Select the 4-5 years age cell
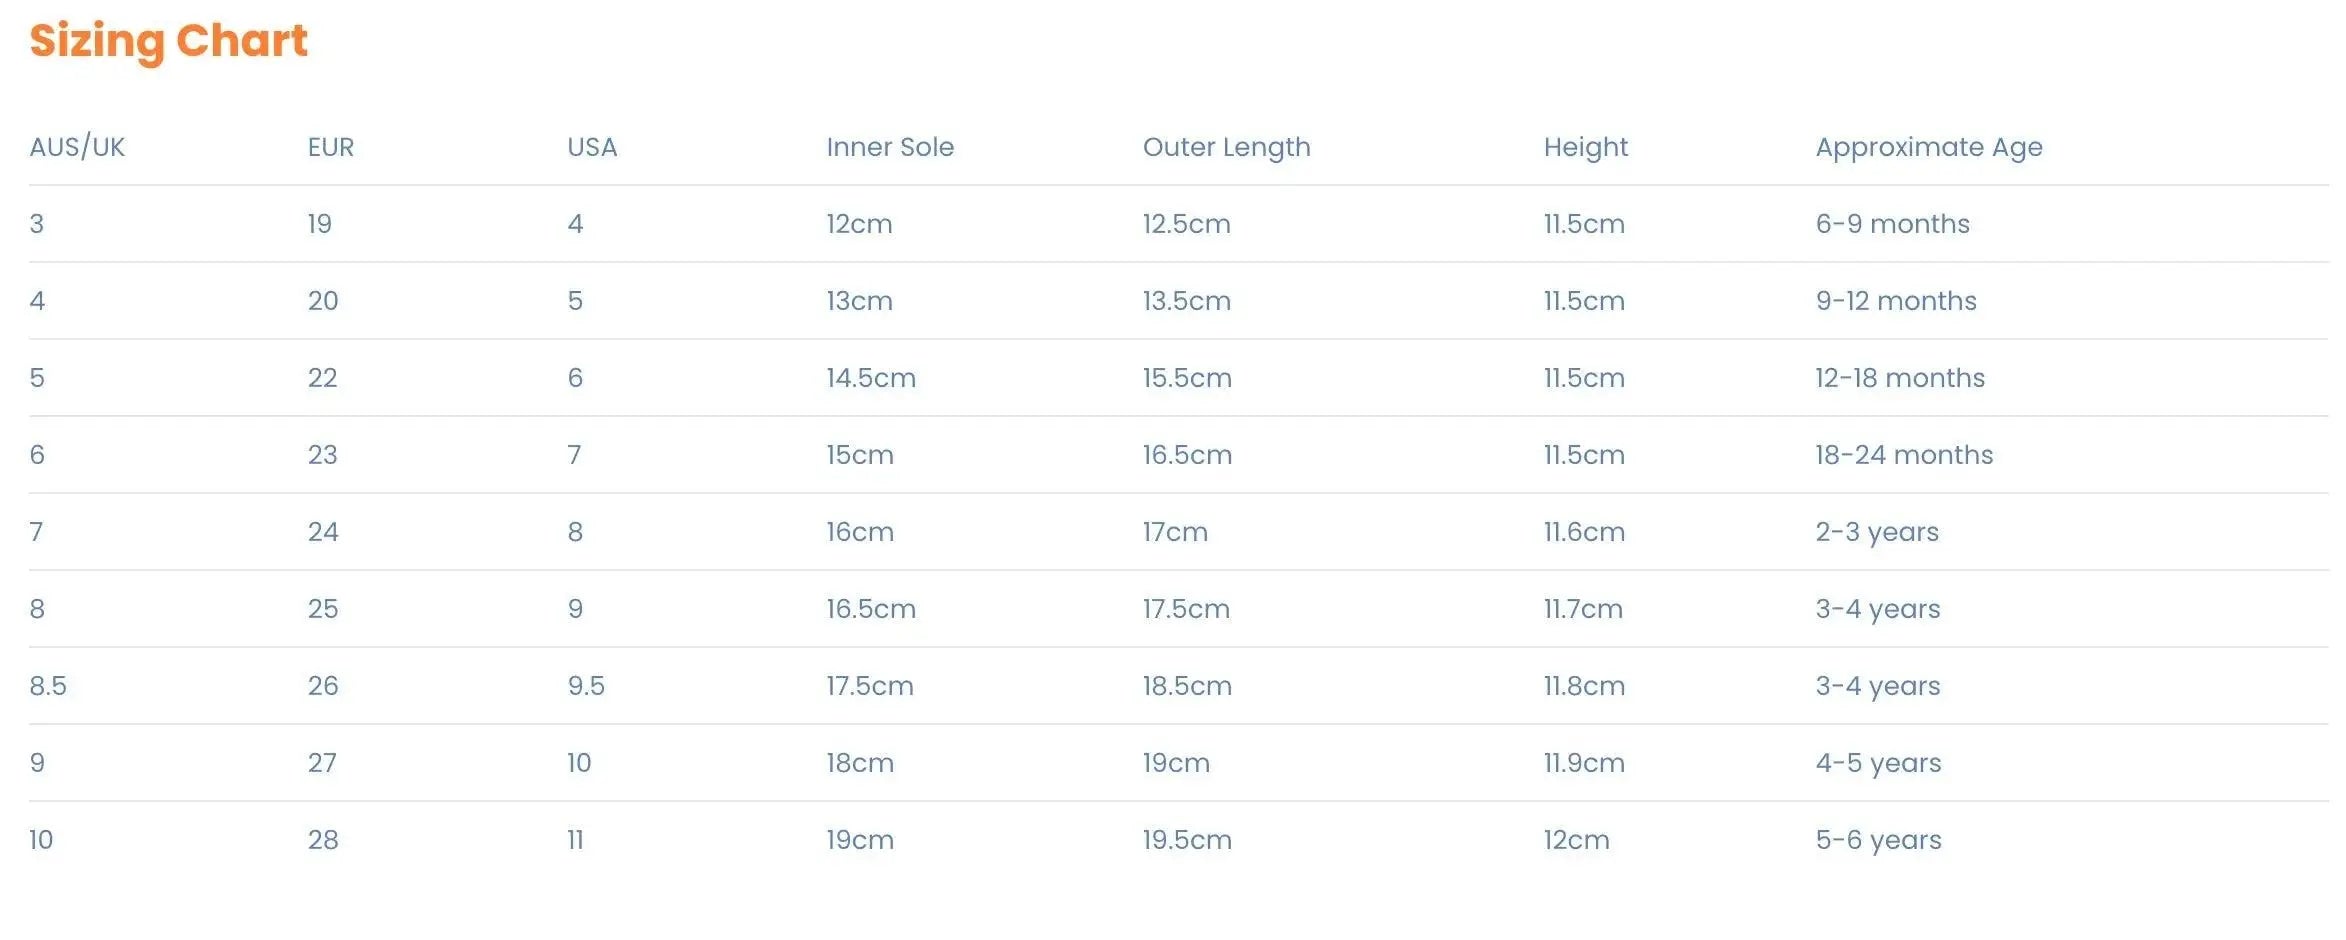This screenshot has height=940, width=2346. point(1878,763)
